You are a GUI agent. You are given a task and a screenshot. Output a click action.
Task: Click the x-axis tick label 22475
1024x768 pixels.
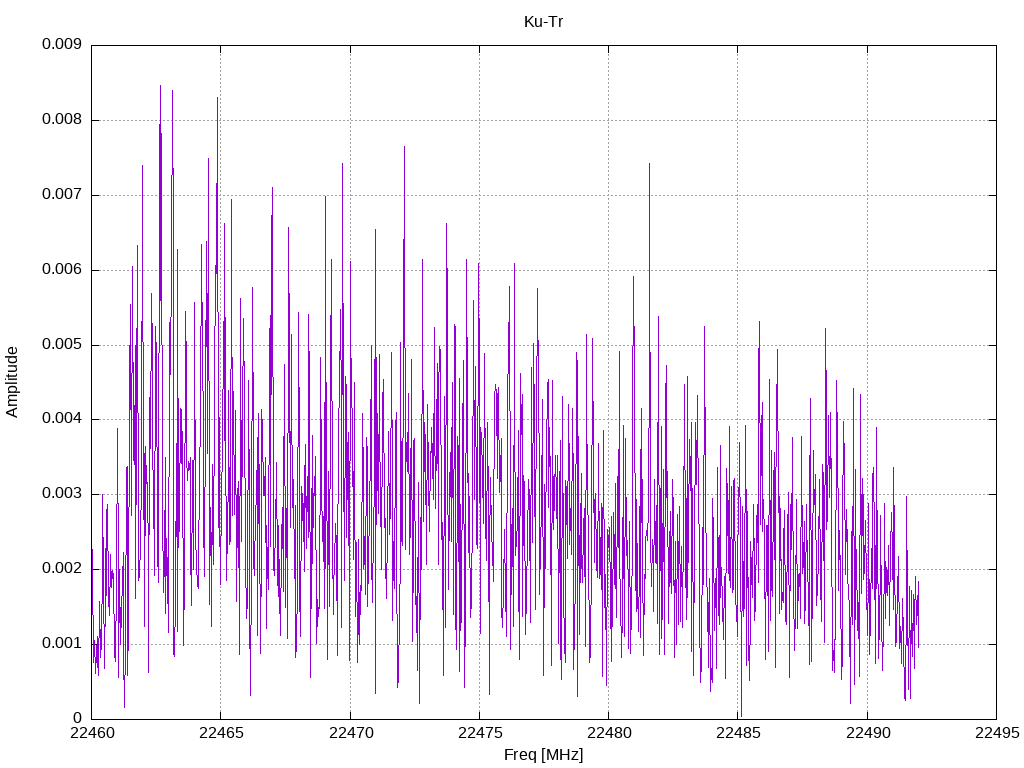[x=479, y=733]
